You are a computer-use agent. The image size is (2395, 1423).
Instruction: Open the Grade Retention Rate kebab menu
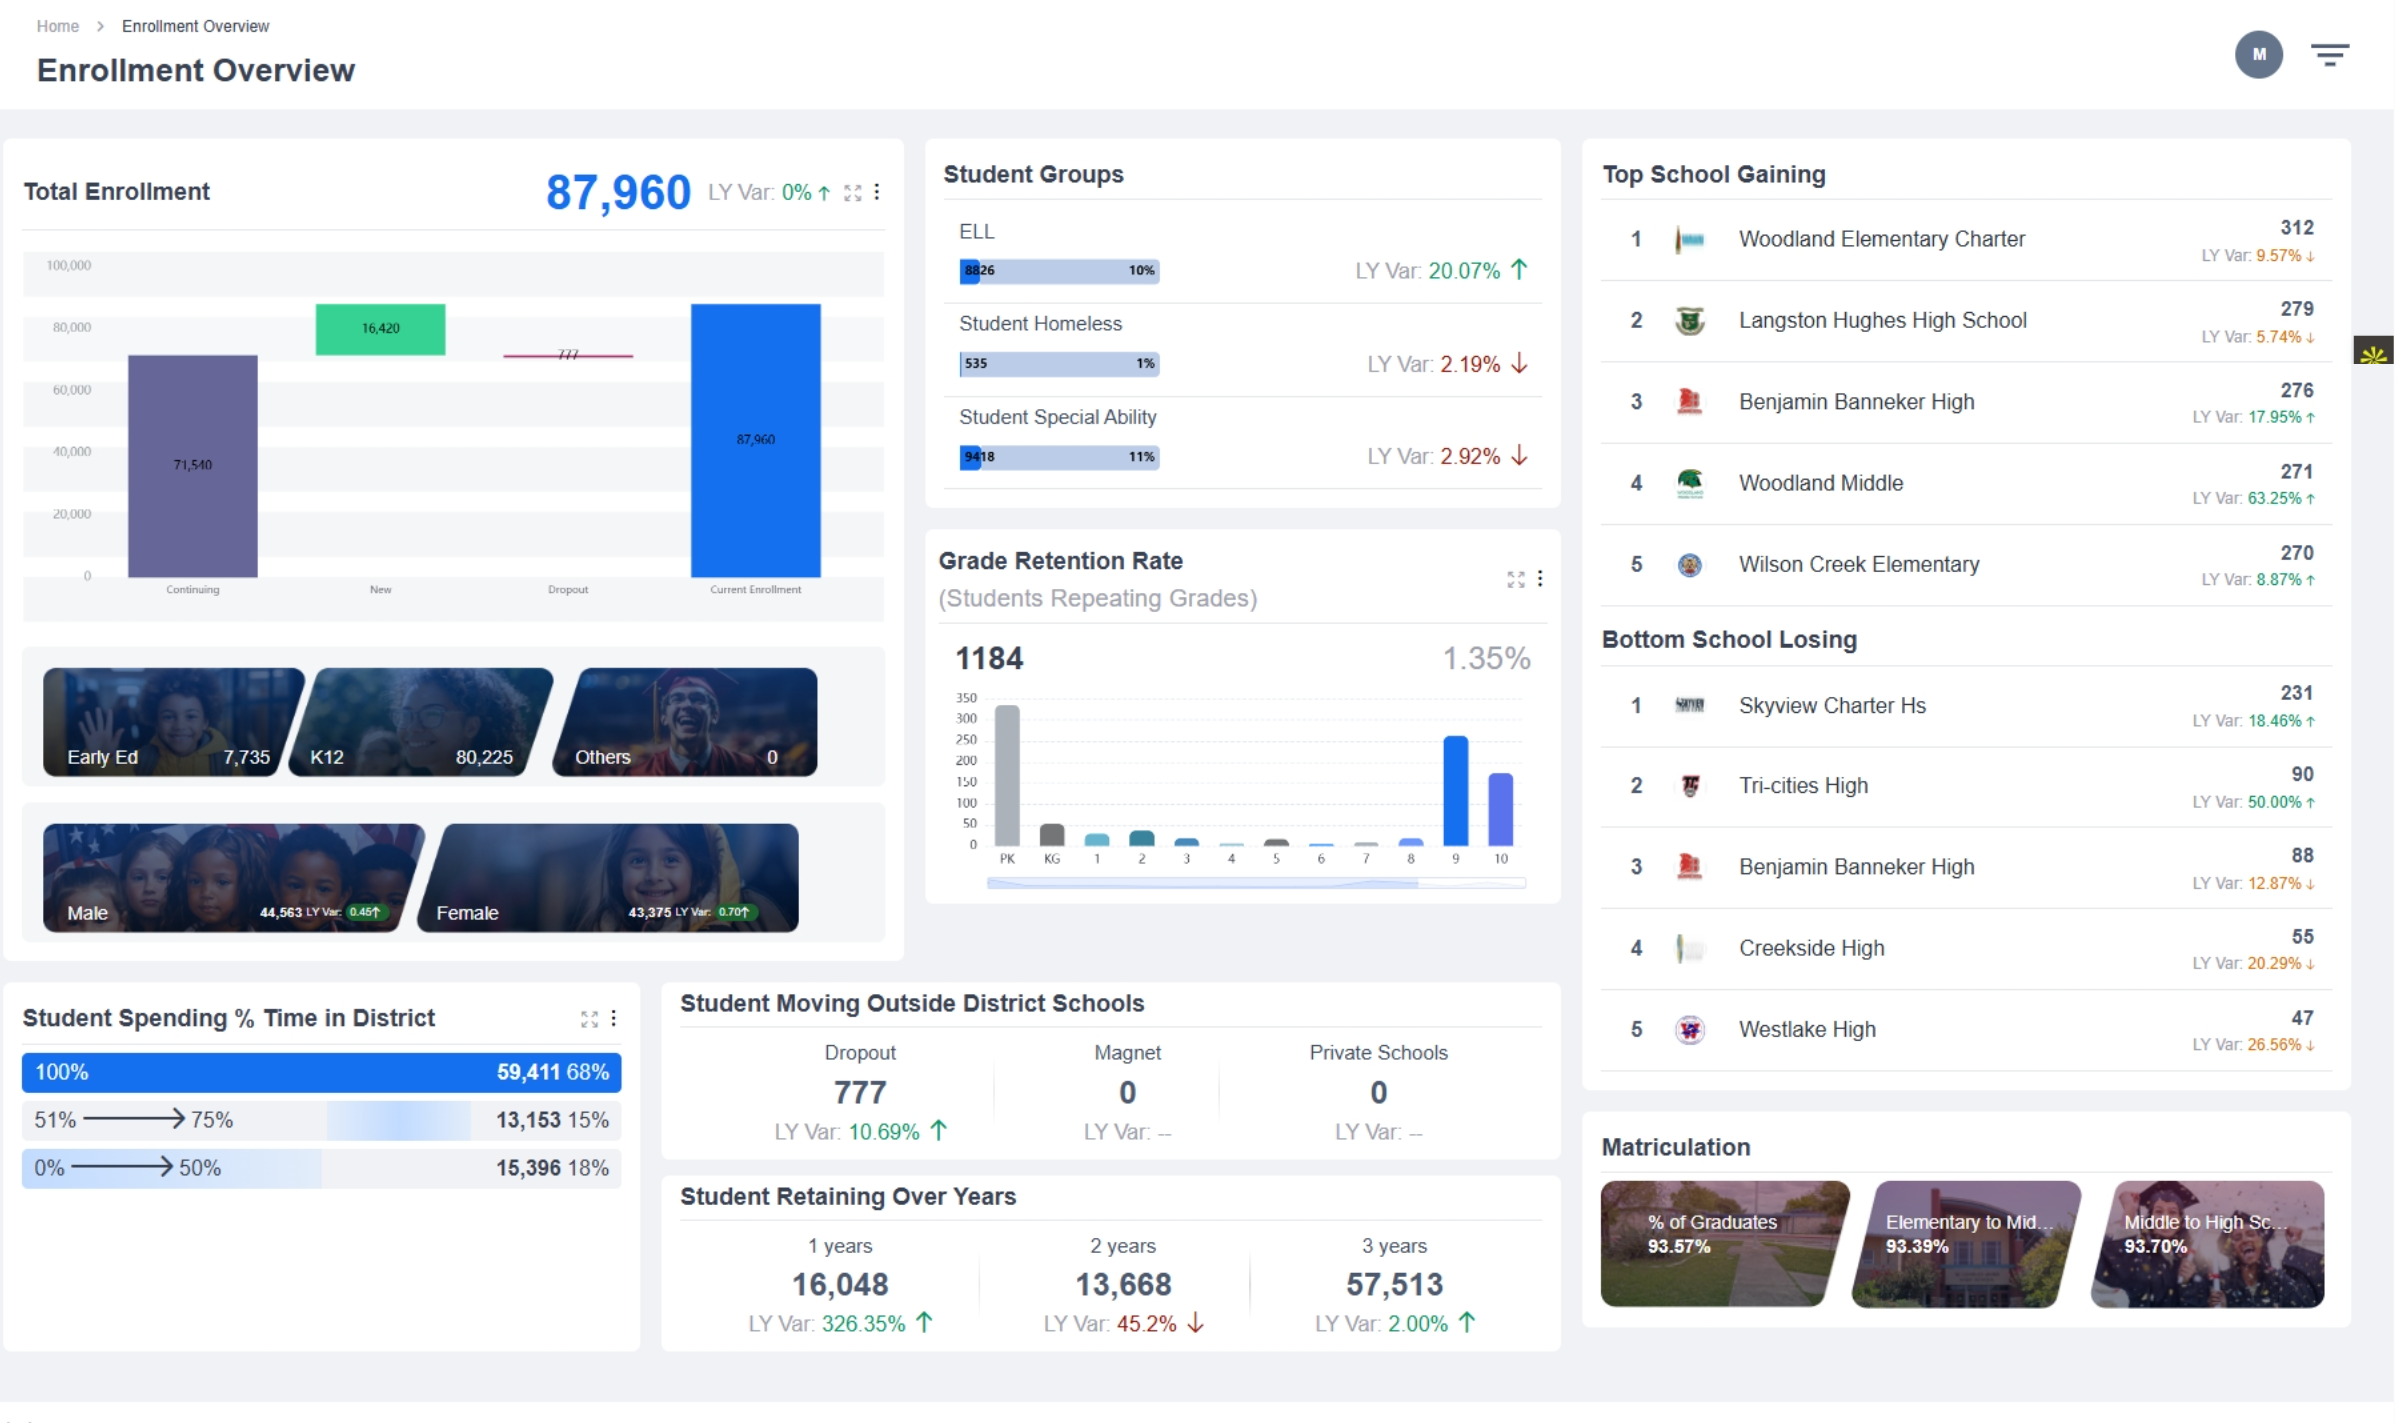pos(1540,579)
